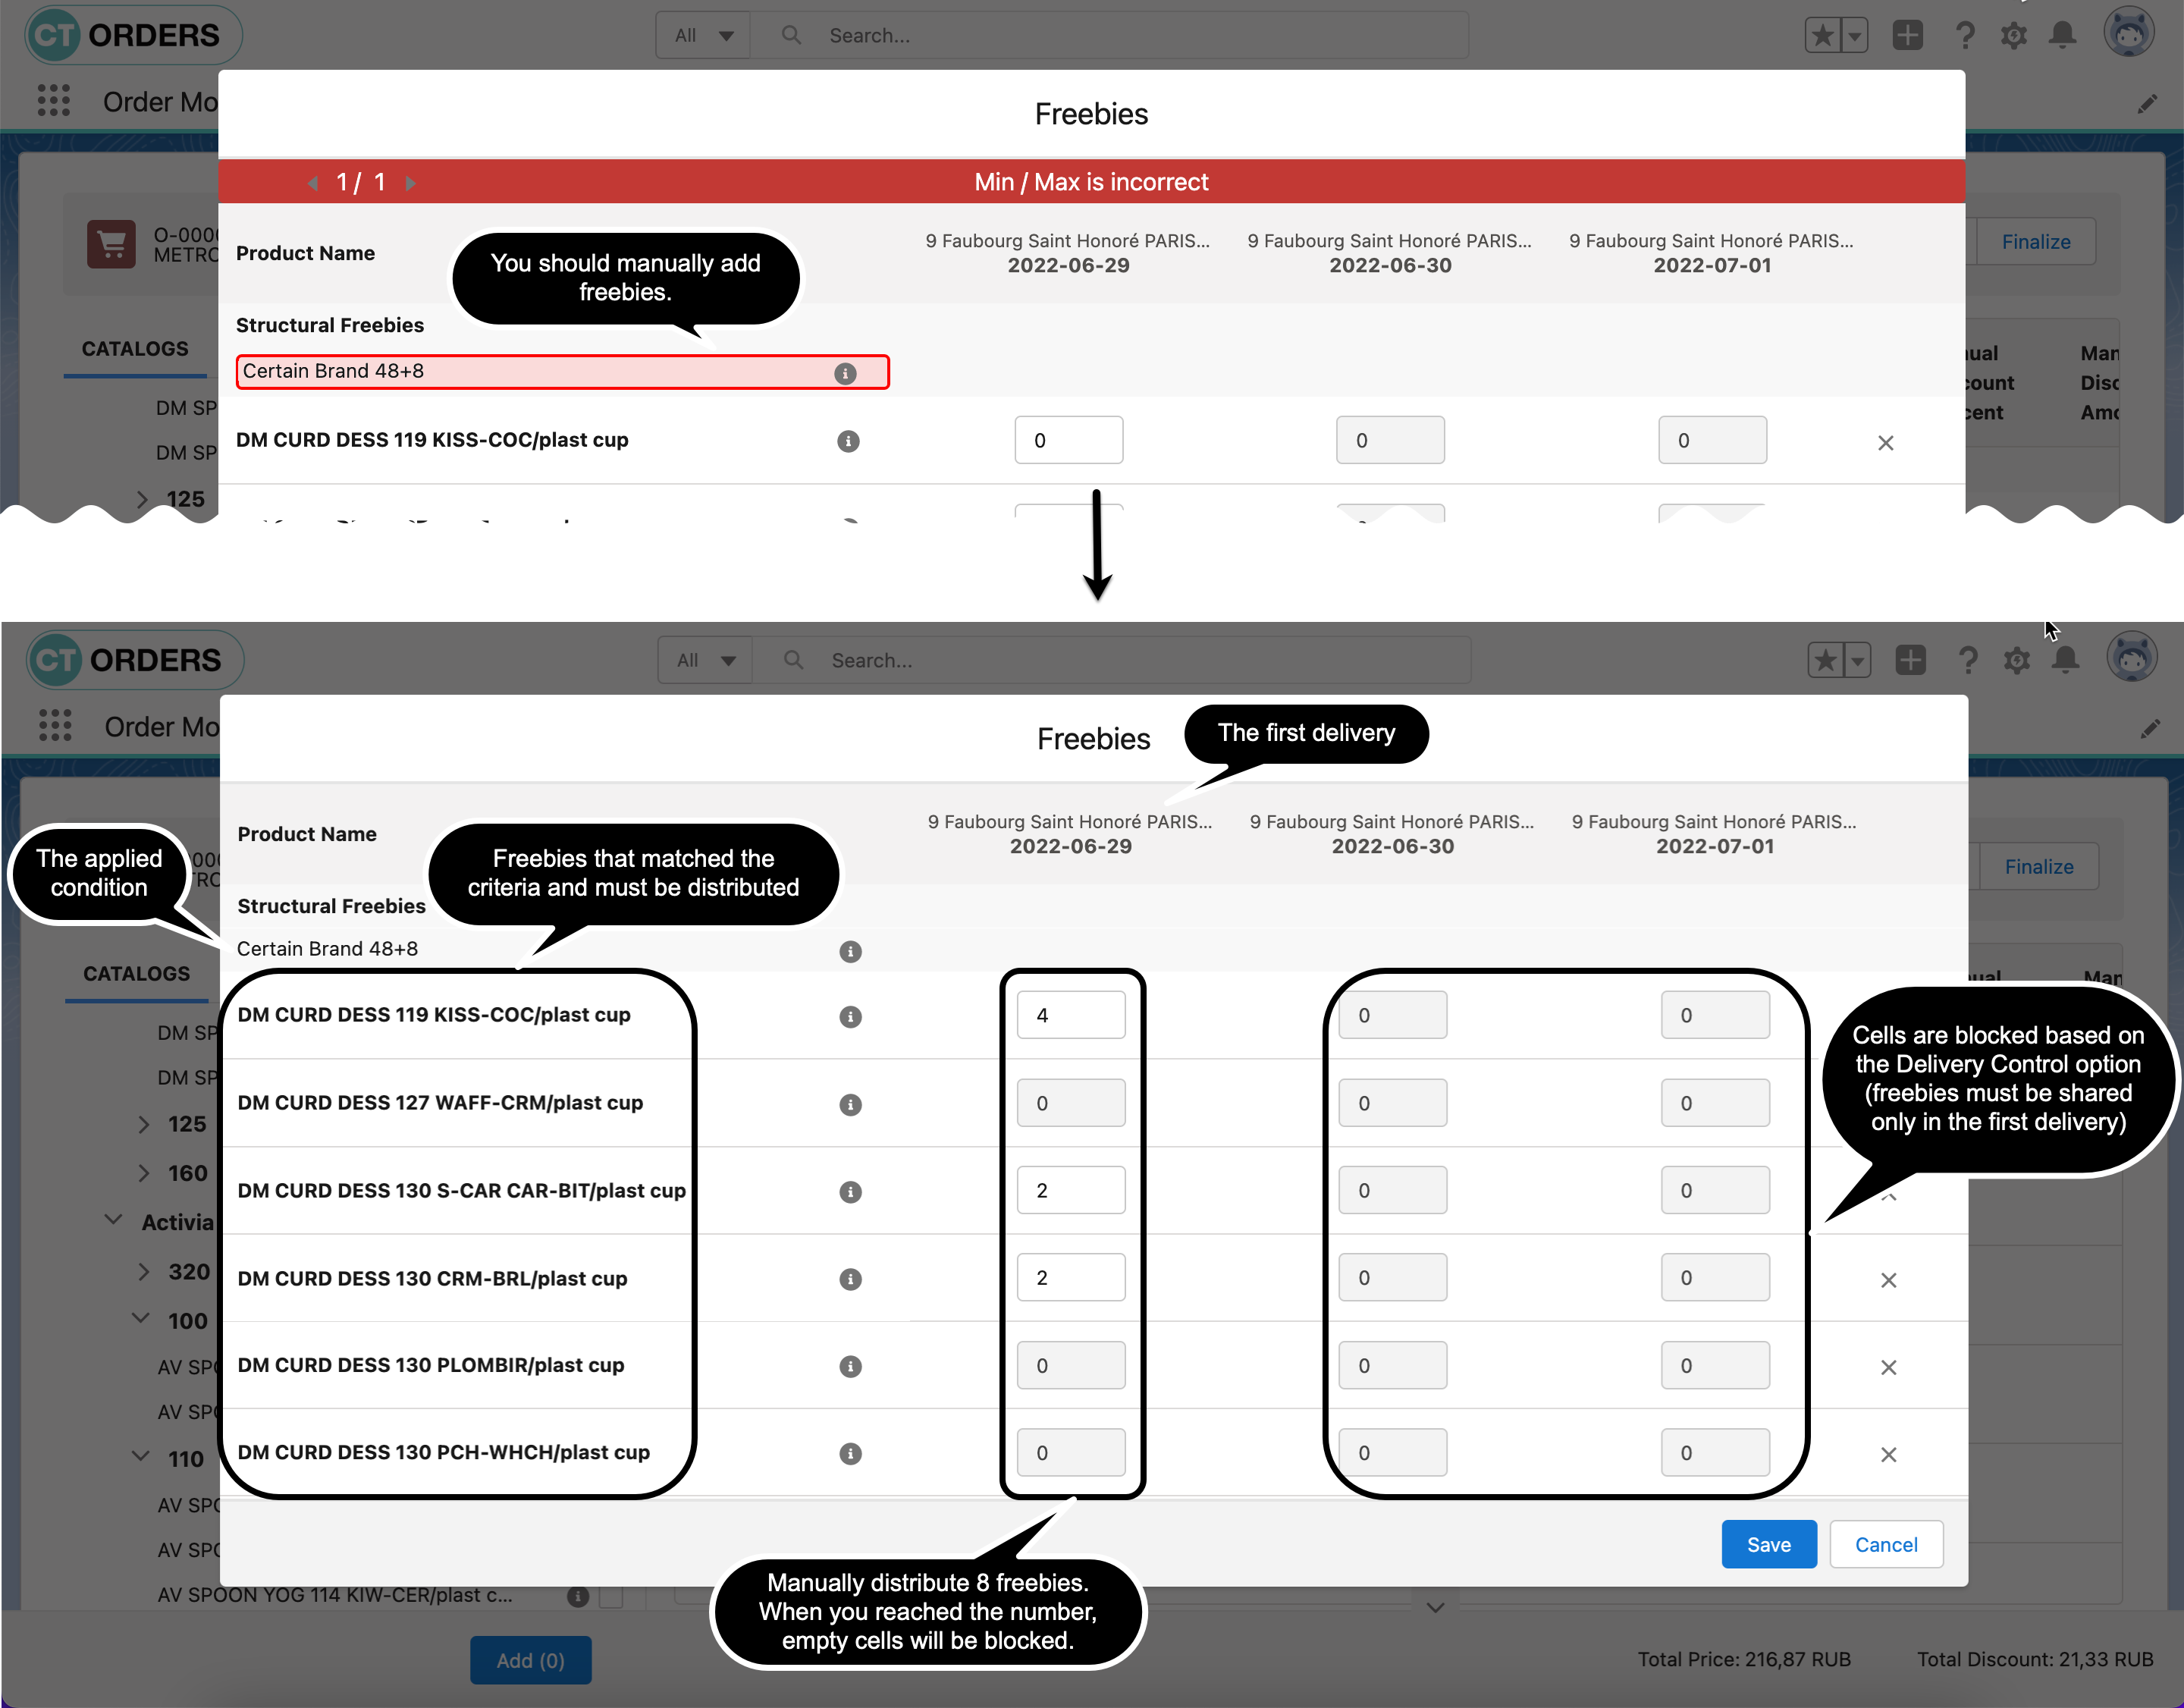Screen dimensions: 2184x1708
Task: Click the edit pencil icon
Action: tap(2151, 729)
